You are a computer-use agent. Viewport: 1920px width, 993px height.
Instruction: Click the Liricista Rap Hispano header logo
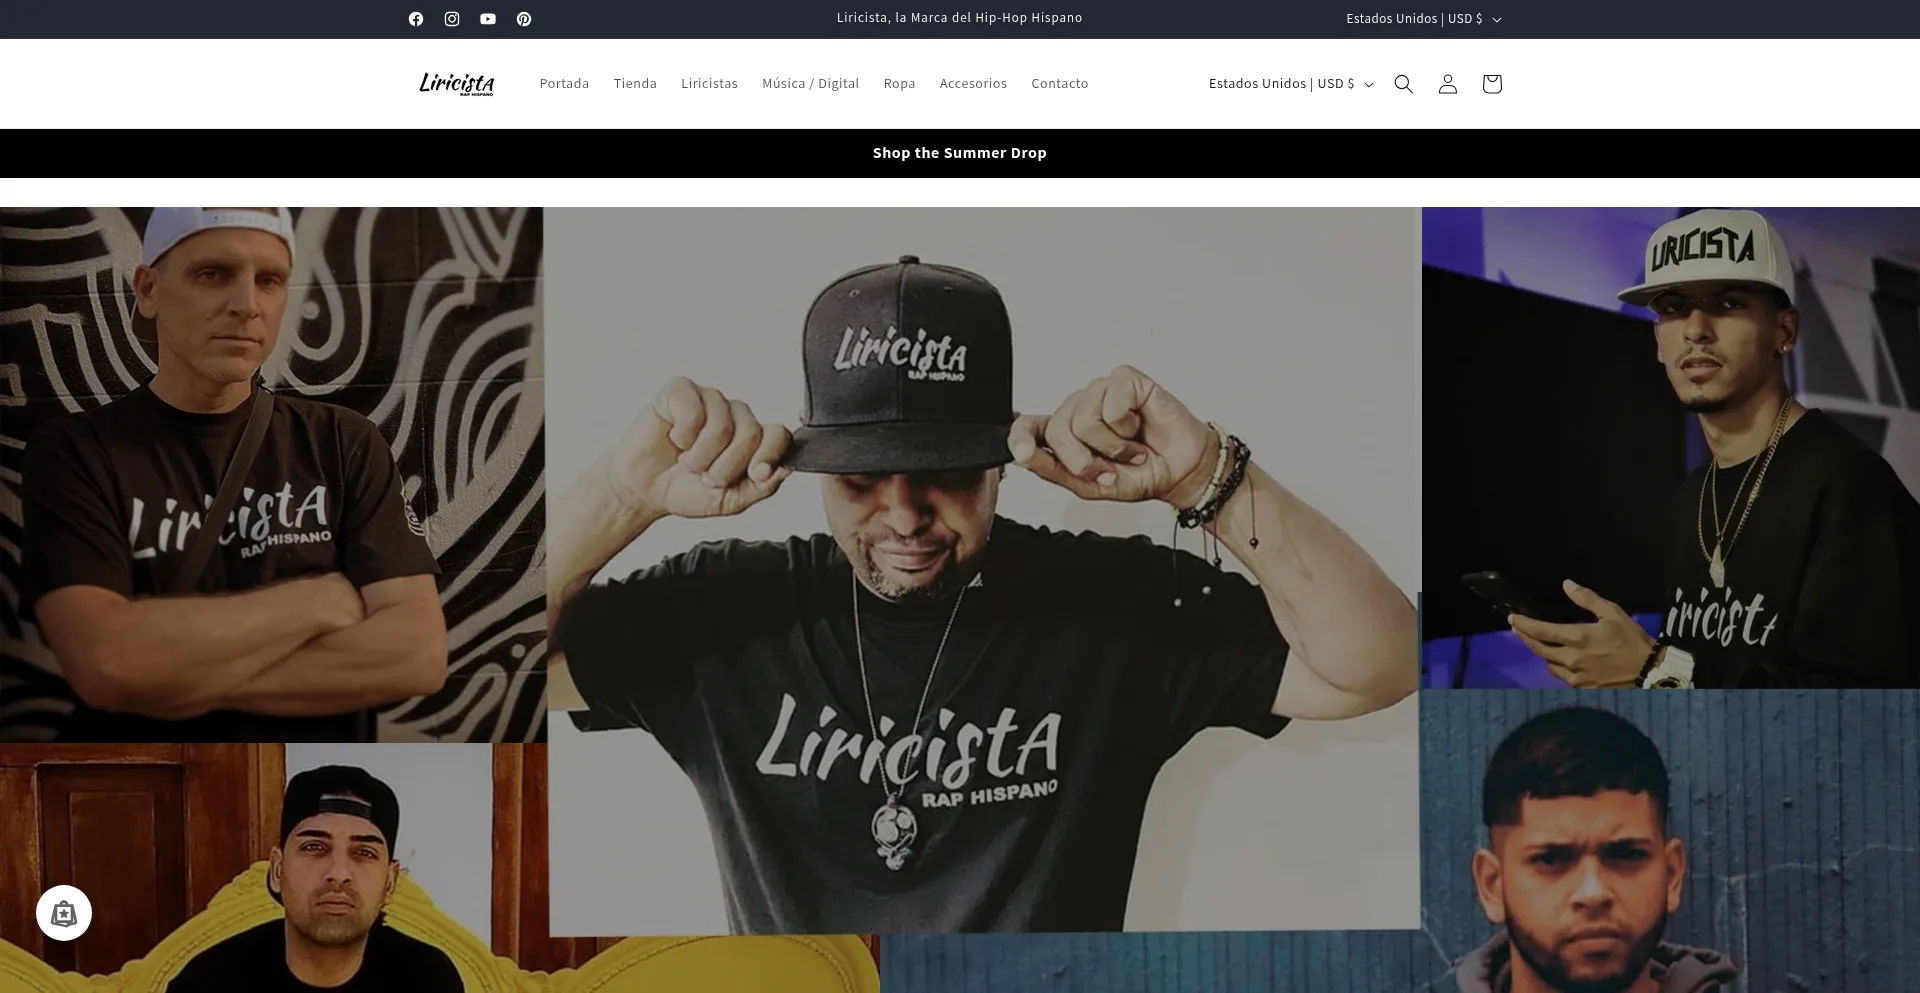pos(457,84)
